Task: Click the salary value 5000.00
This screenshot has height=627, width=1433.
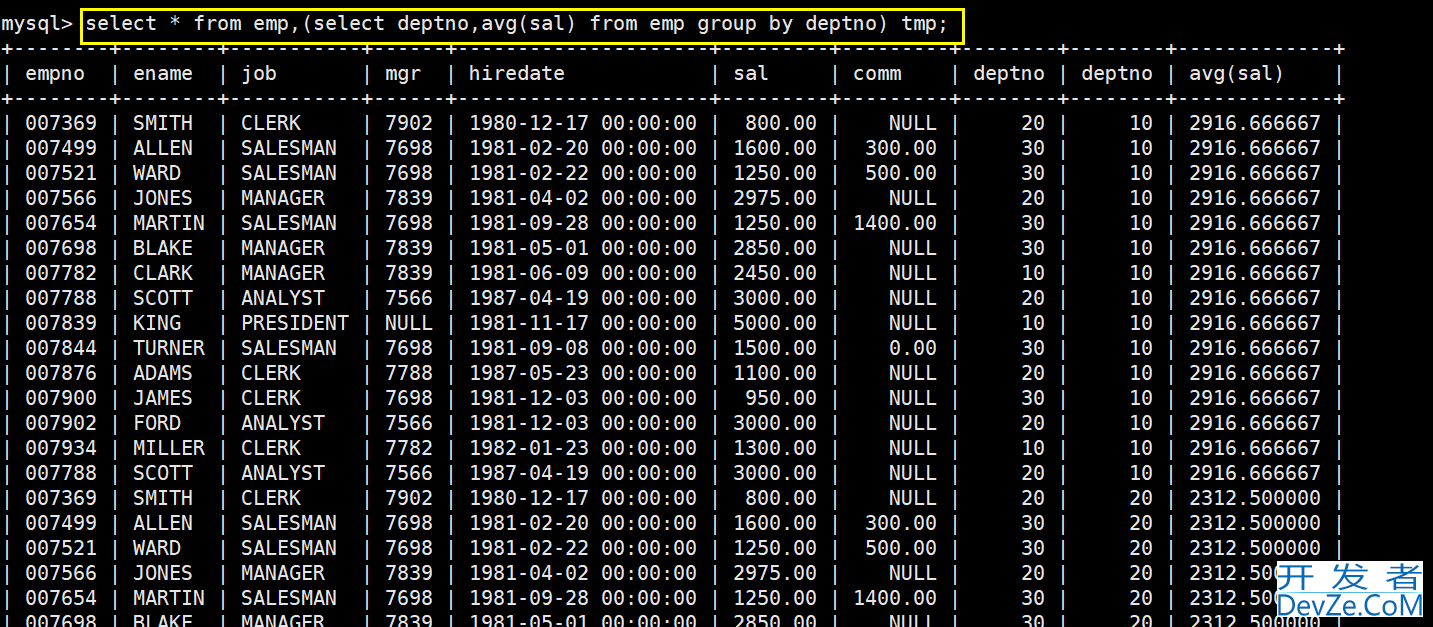Action: pyautogui.click(x=775, y=323)
